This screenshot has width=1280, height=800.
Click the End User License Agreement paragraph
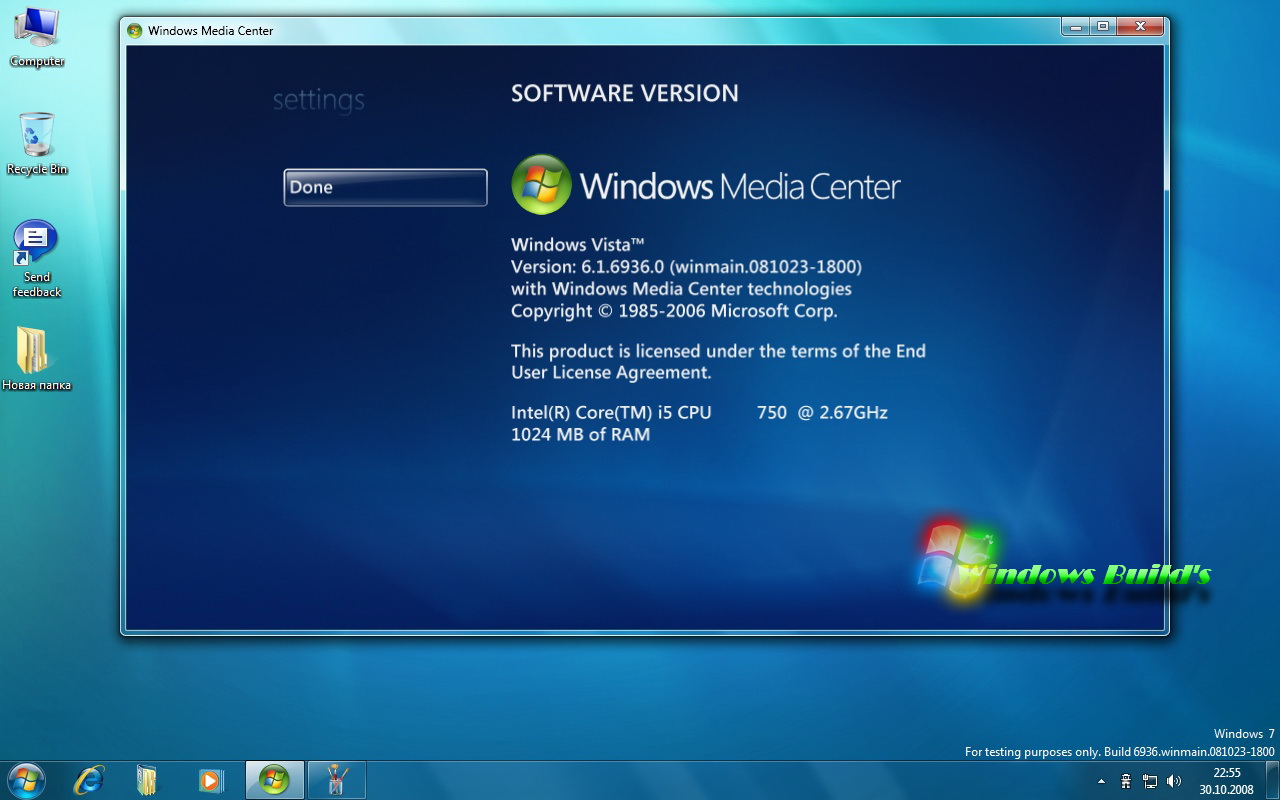(718, 361)
